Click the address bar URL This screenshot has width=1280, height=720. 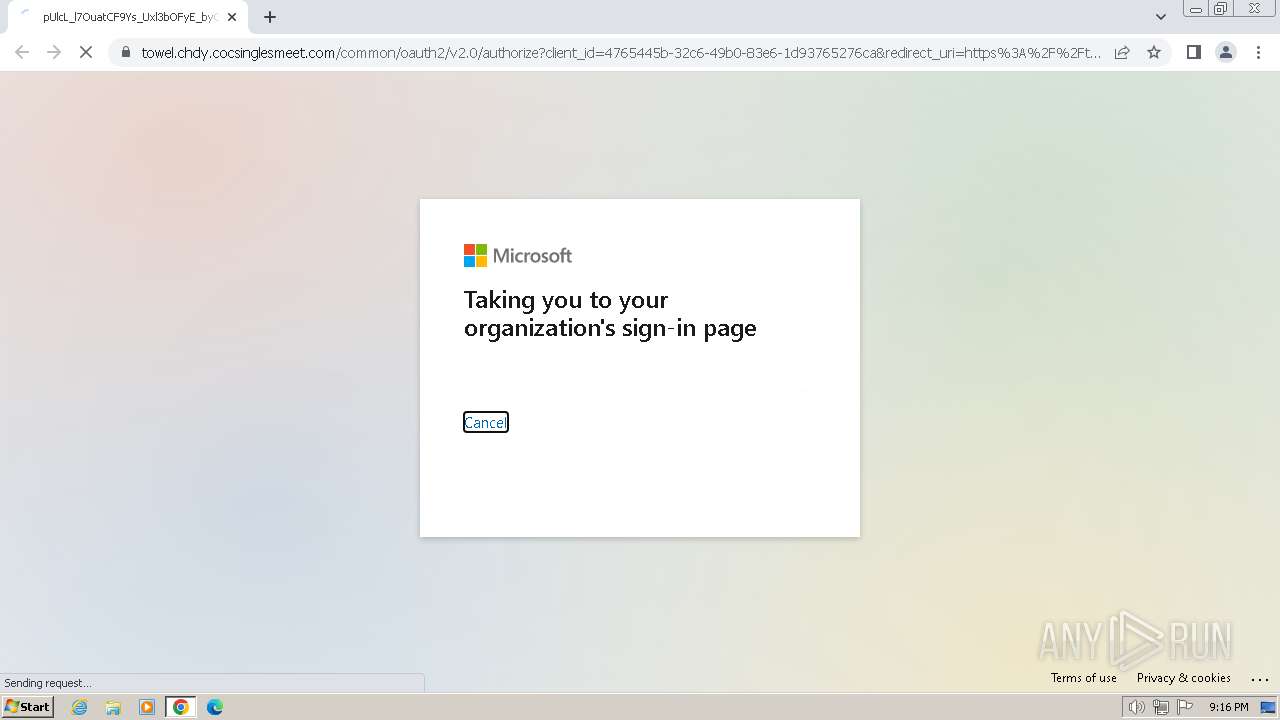(x=620, y=53)
